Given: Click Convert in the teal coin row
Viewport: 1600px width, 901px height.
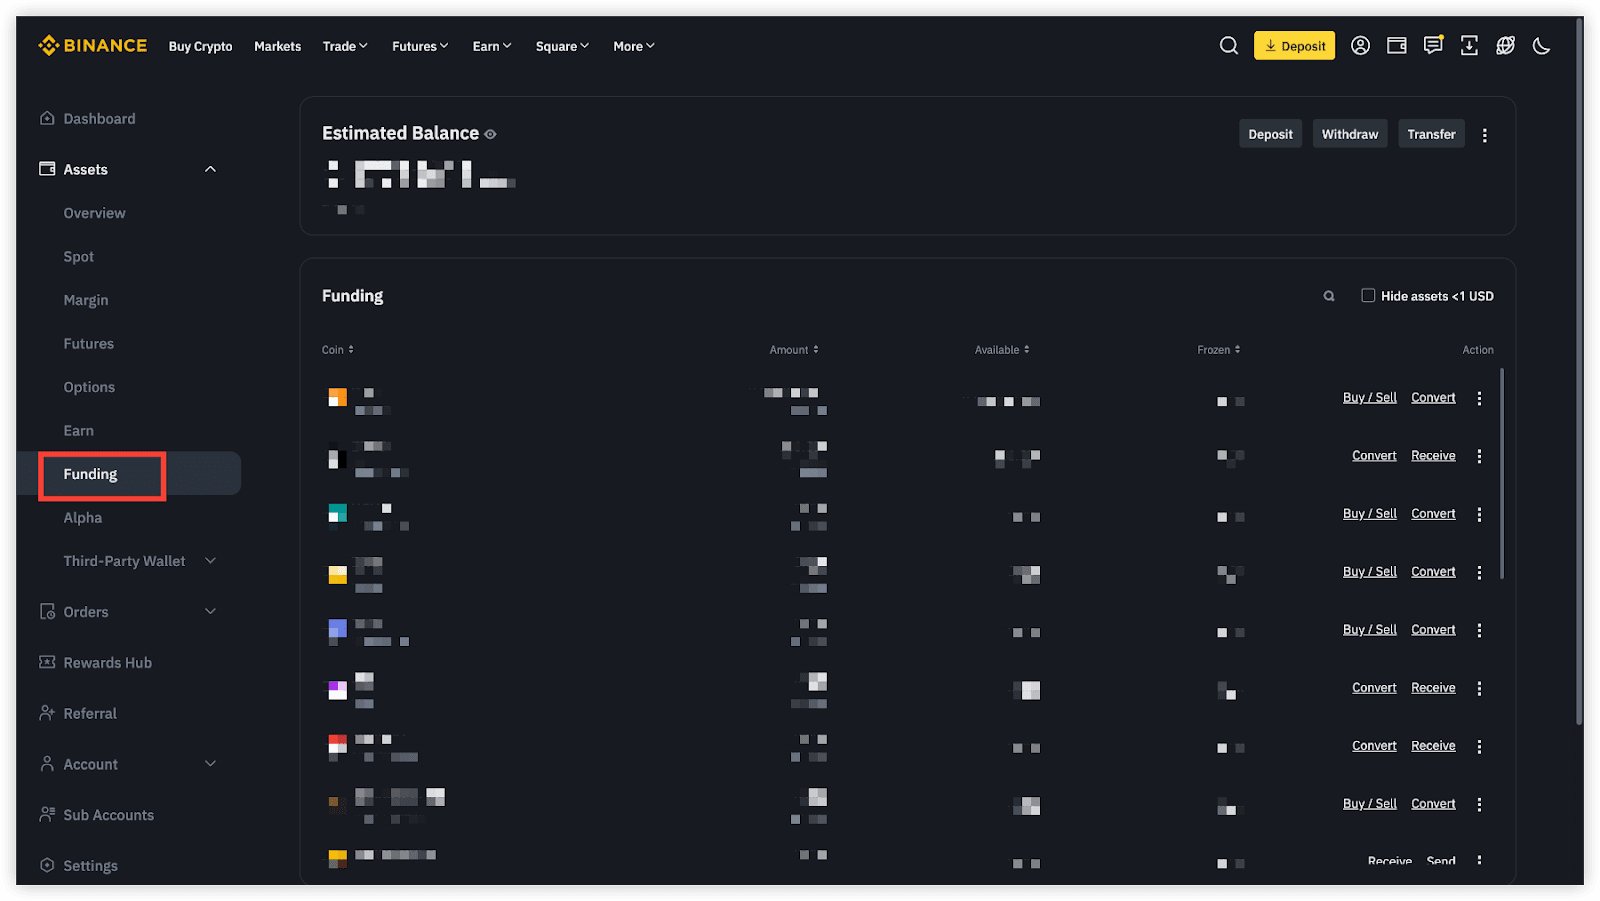Looking at the screenshot, I should [x=1433, y=514].
